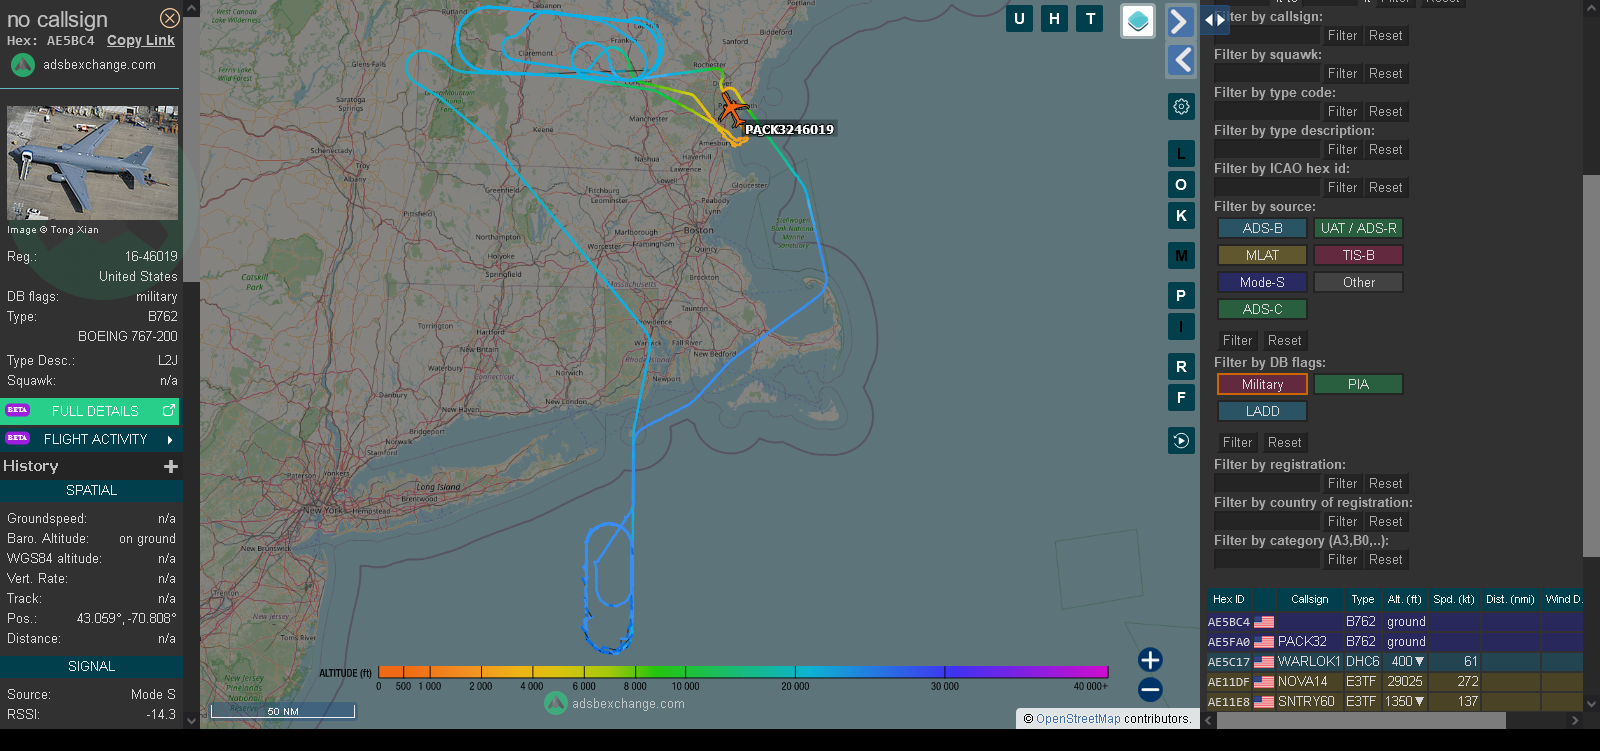
Task: Open the map layers switcher
Action: pos(1138,21)
